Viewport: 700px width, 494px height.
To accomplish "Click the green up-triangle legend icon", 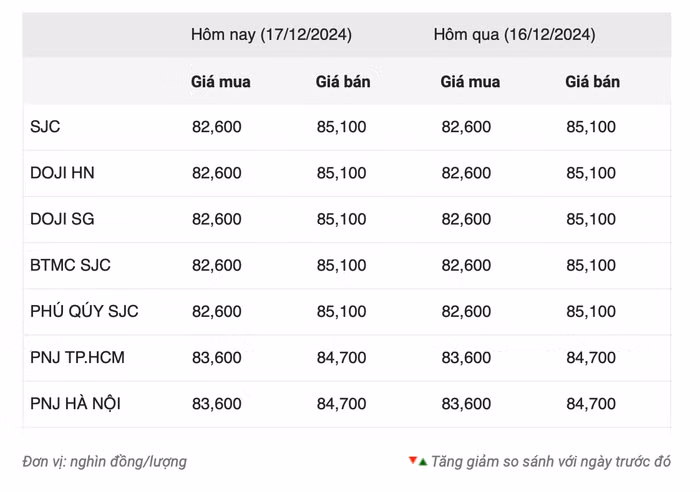I will (x=423, y=461).
